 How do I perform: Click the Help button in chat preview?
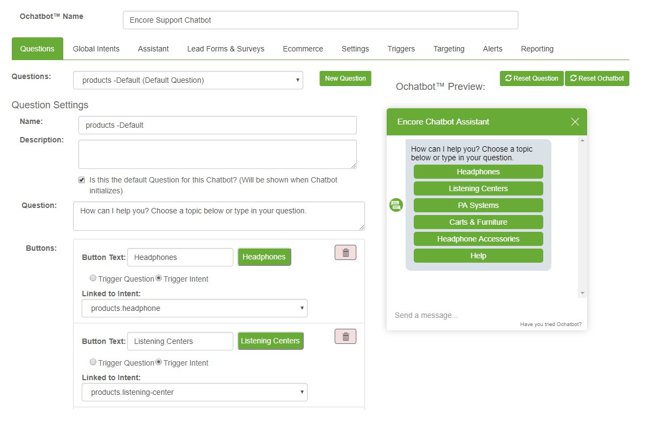[x=478, y=256]
